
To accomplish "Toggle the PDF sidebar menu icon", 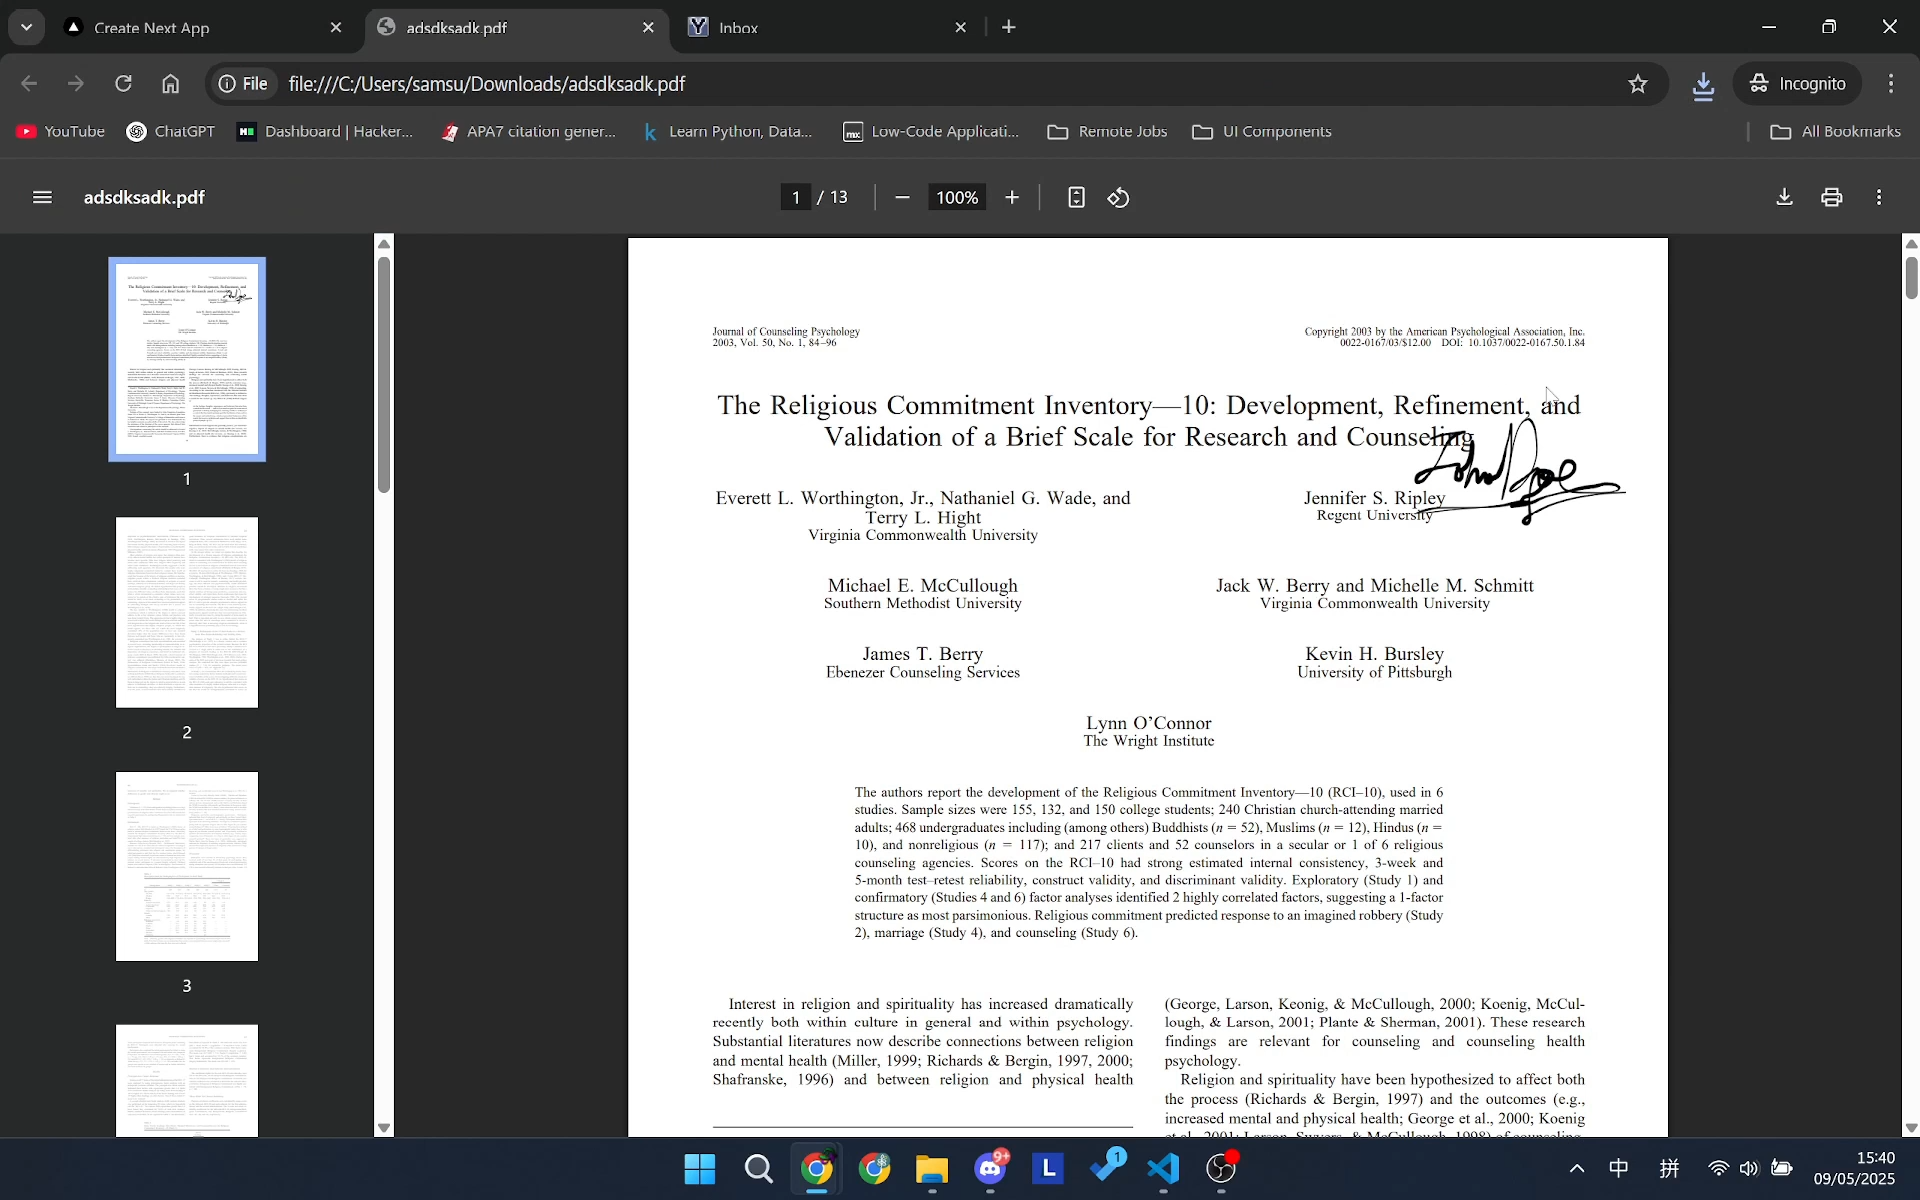I will 42,198.
